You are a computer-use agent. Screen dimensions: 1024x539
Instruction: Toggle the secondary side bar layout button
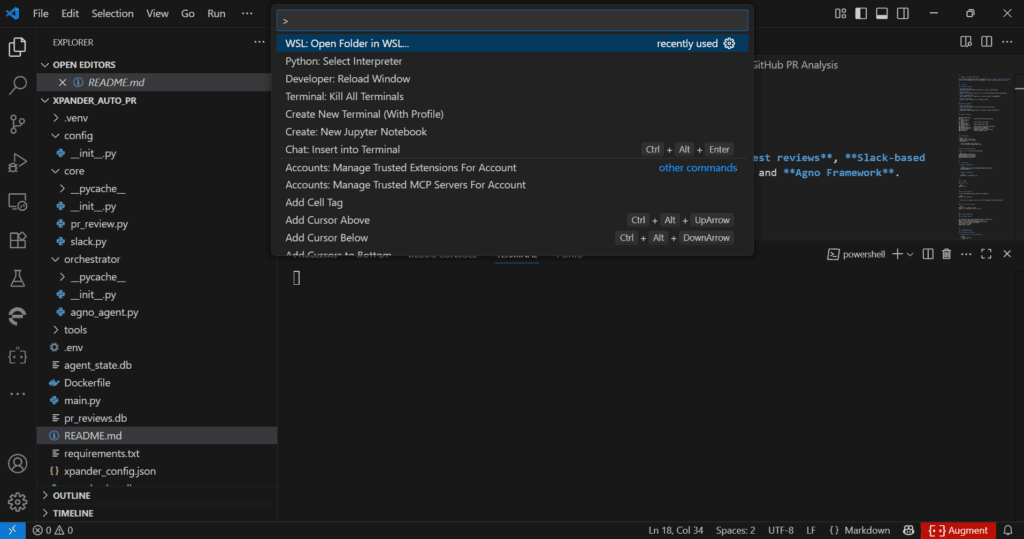[903, 13]
